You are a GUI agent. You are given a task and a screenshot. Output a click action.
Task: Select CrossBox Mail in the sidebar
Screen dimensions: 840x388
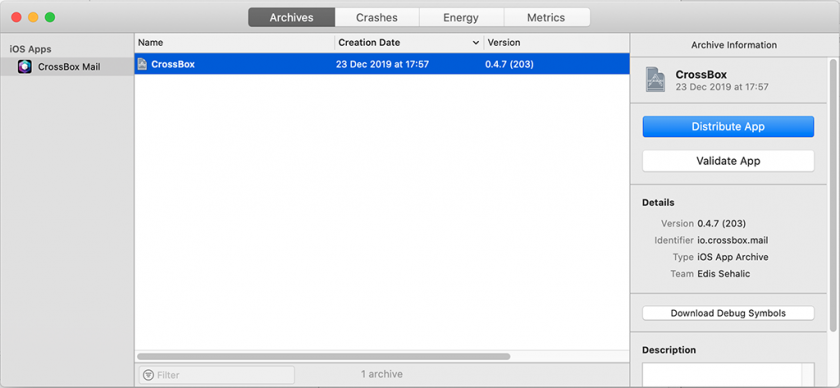coord(67,67)
